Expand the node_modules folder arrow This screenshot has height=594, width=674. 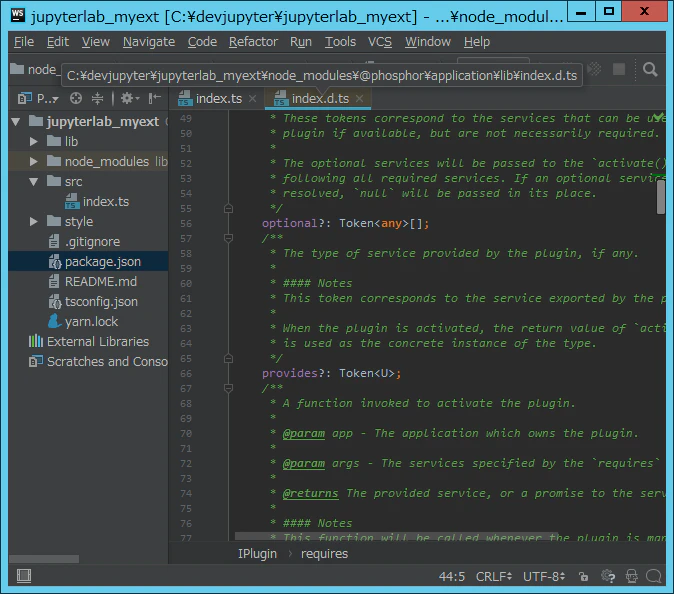point(34,162)
